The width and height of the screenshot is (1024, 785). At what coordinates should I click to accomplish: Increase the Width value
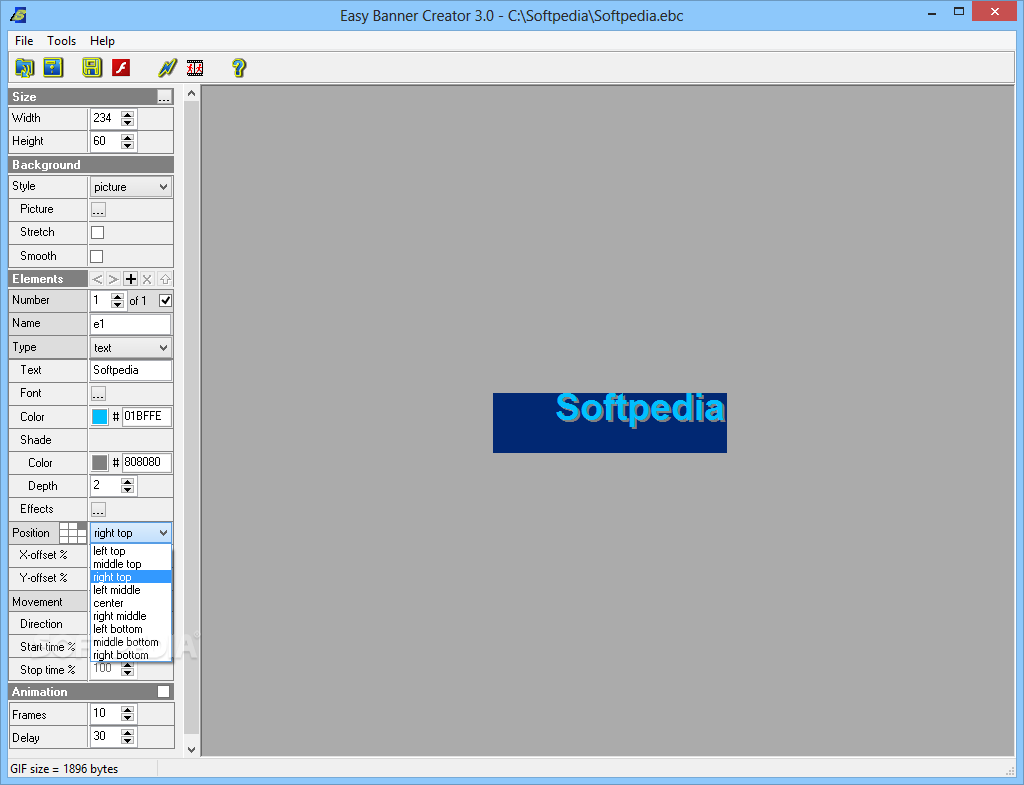tap(128, 114)
